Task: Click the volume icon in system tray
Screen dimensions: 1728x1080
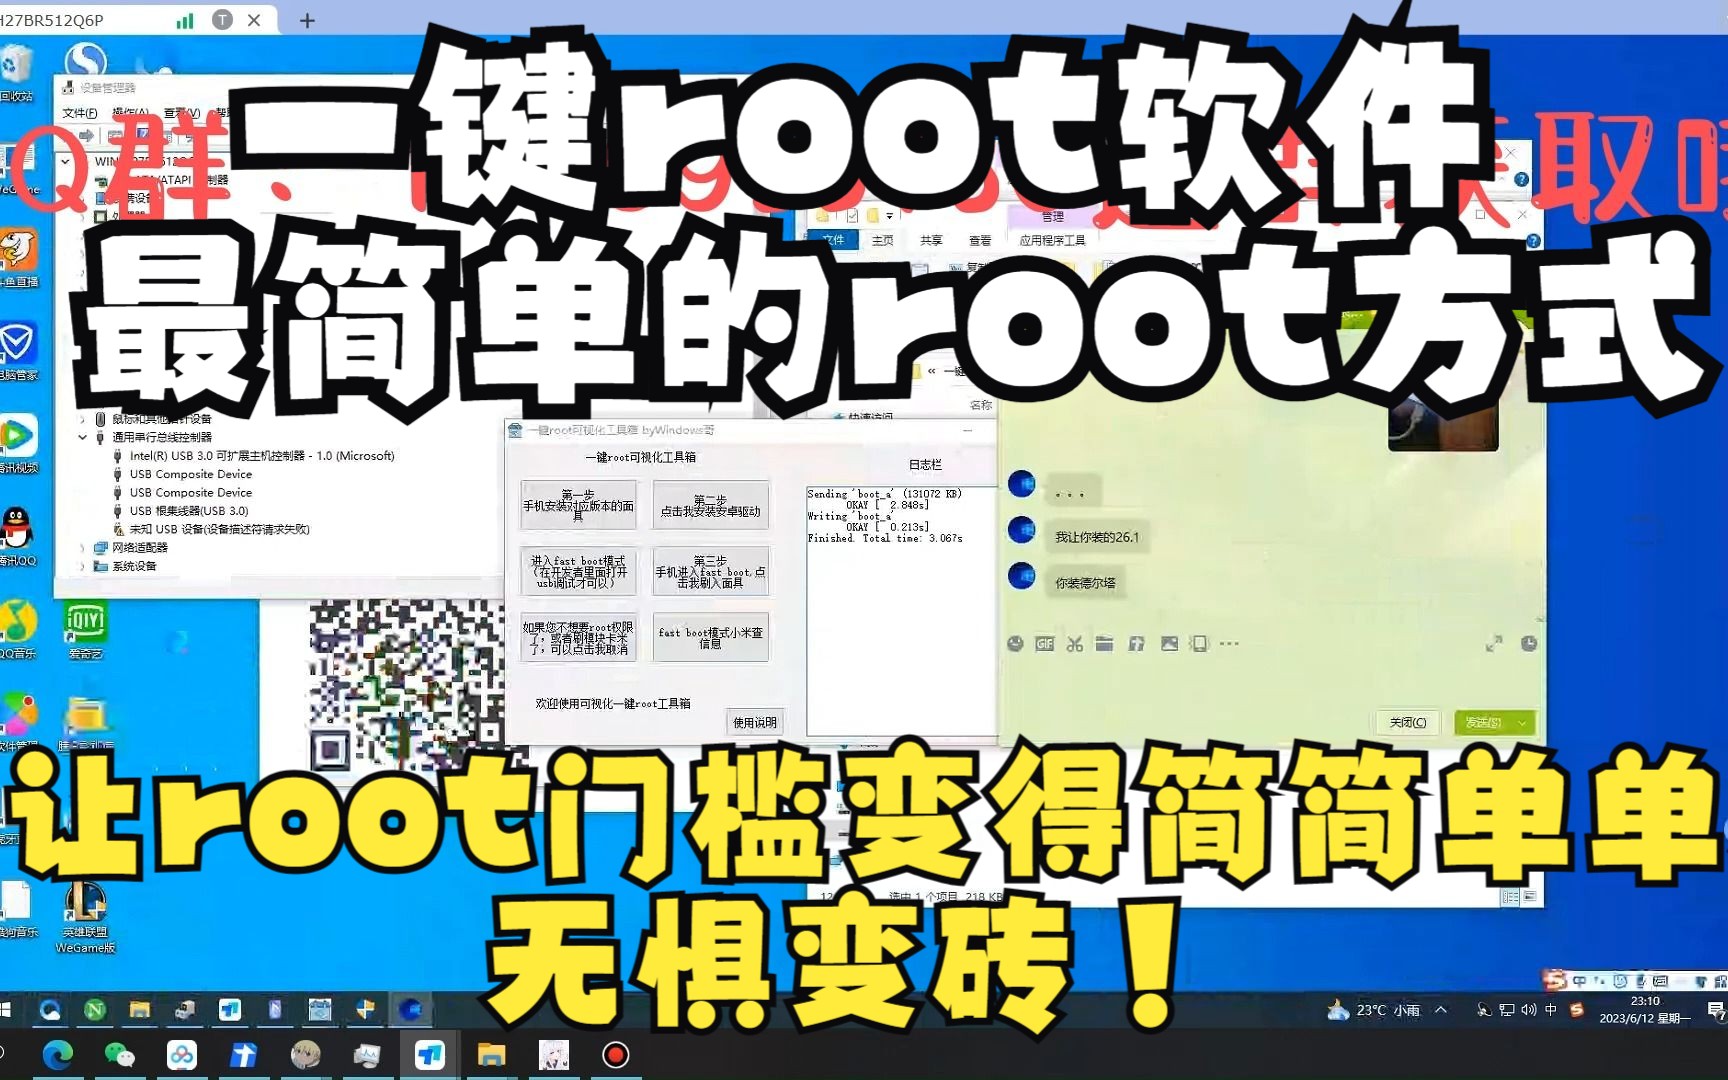Action: [1529, 1010]
